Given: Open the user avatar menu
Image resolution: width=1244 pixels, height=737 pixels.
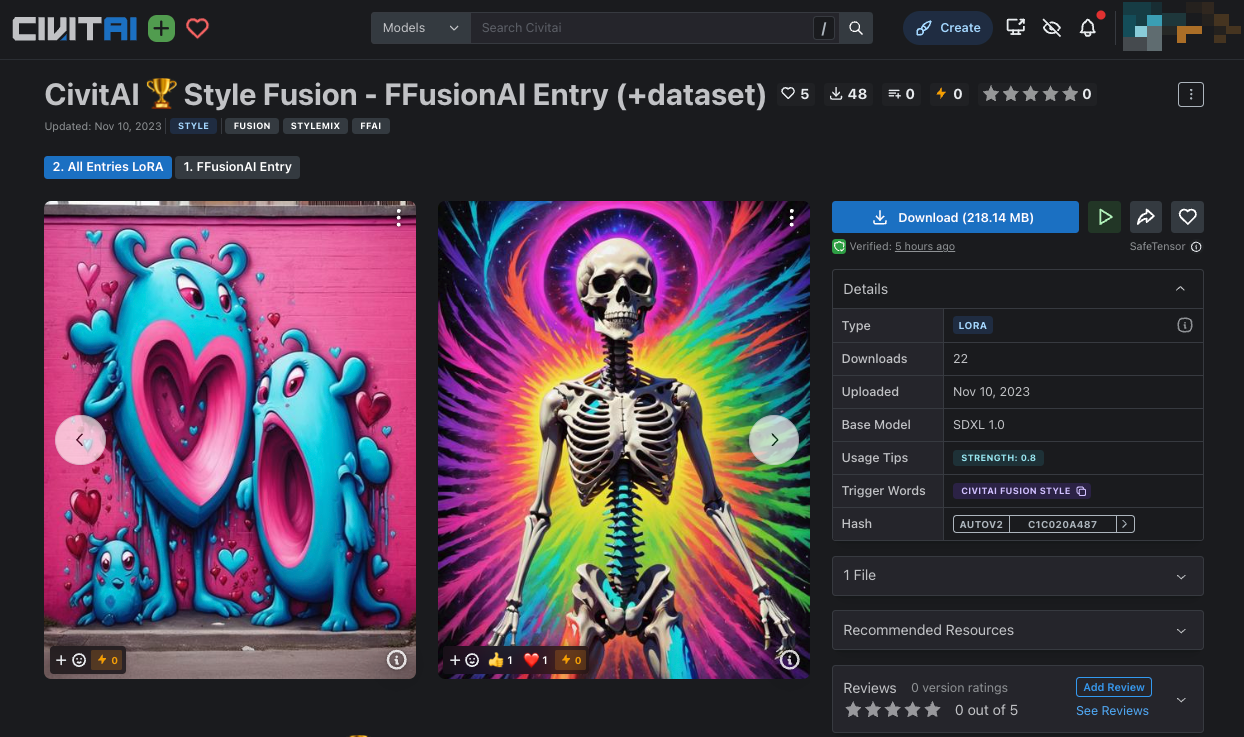Looking at the screenshot, I should [x=1181, y=28].
